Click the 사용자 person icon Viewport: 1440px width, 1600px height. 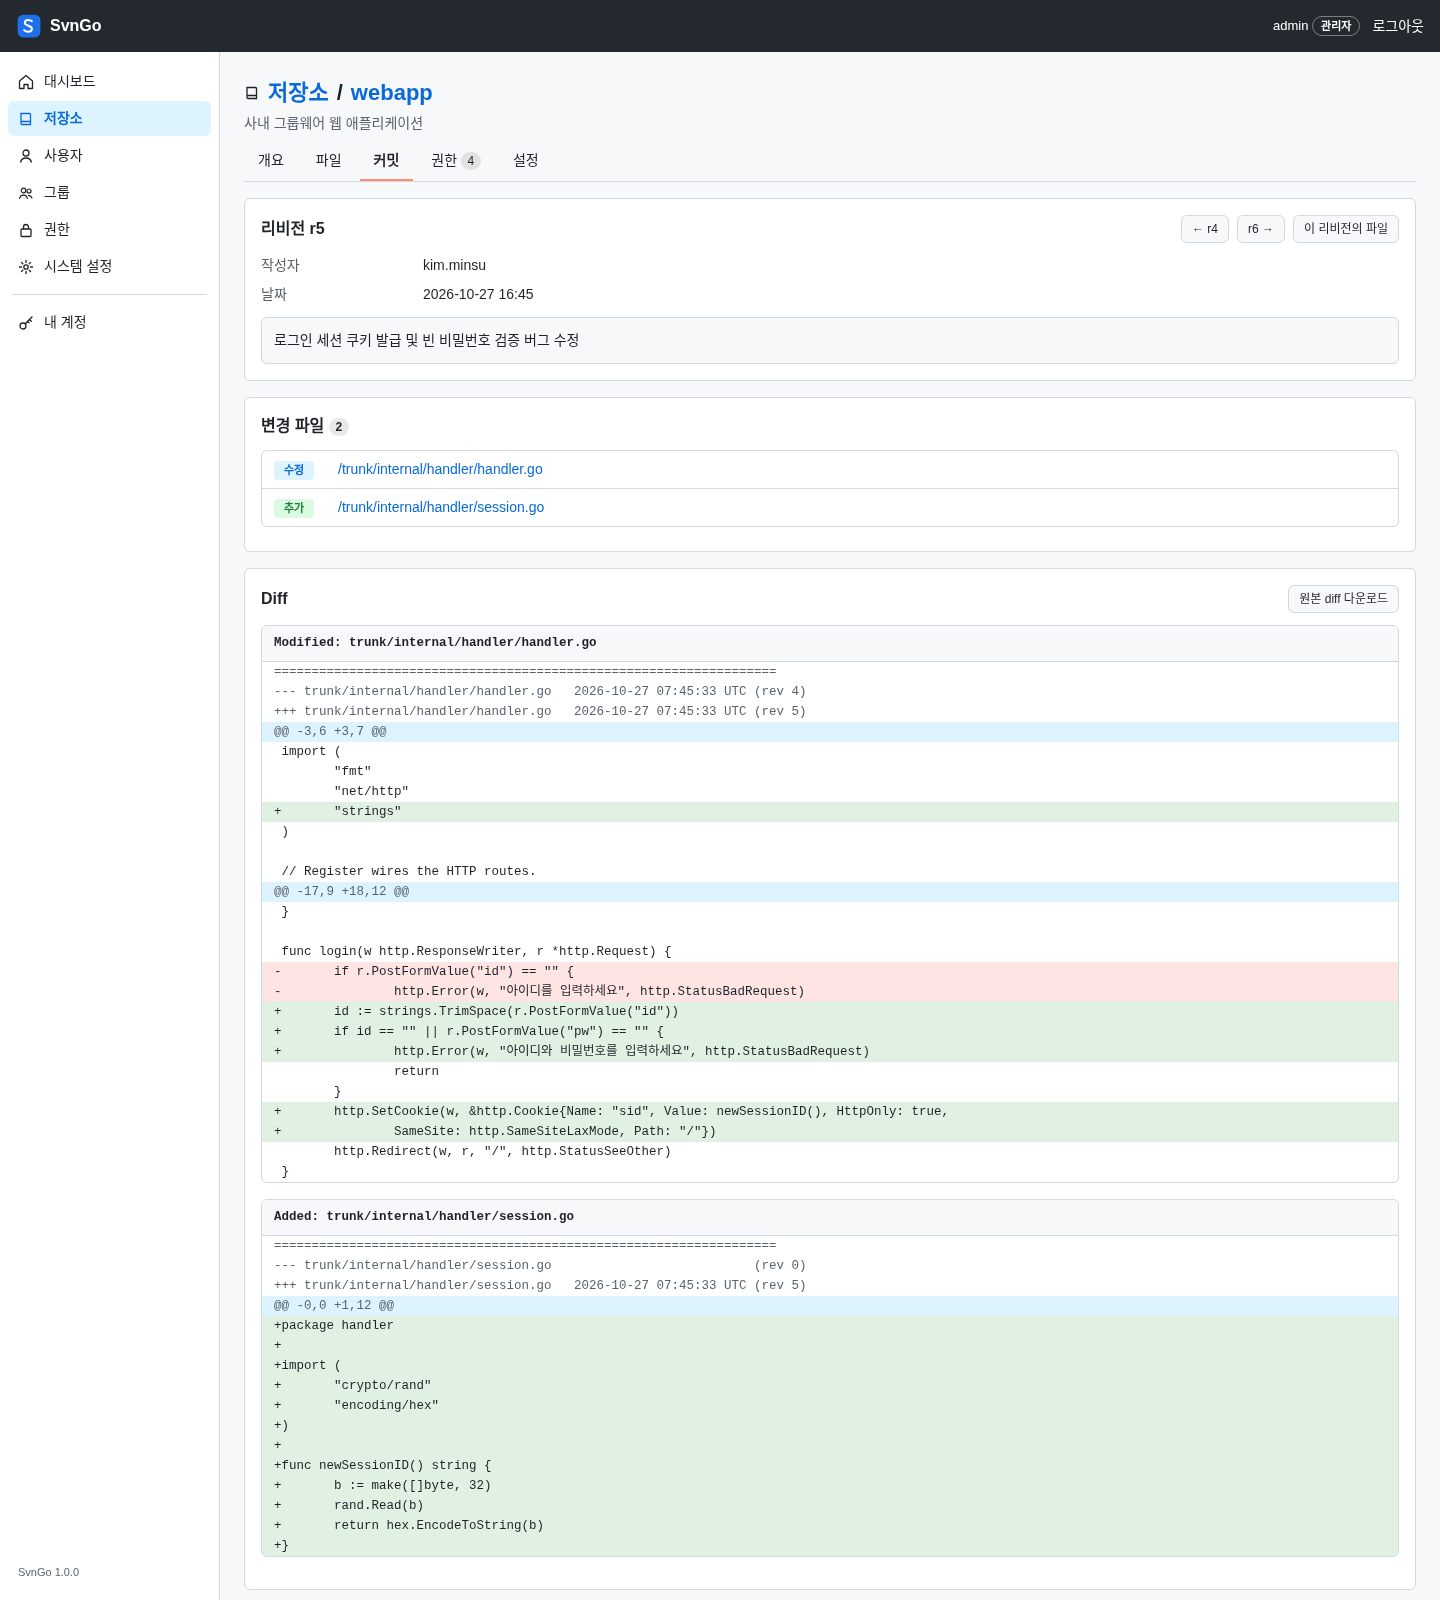click(26, 156)
